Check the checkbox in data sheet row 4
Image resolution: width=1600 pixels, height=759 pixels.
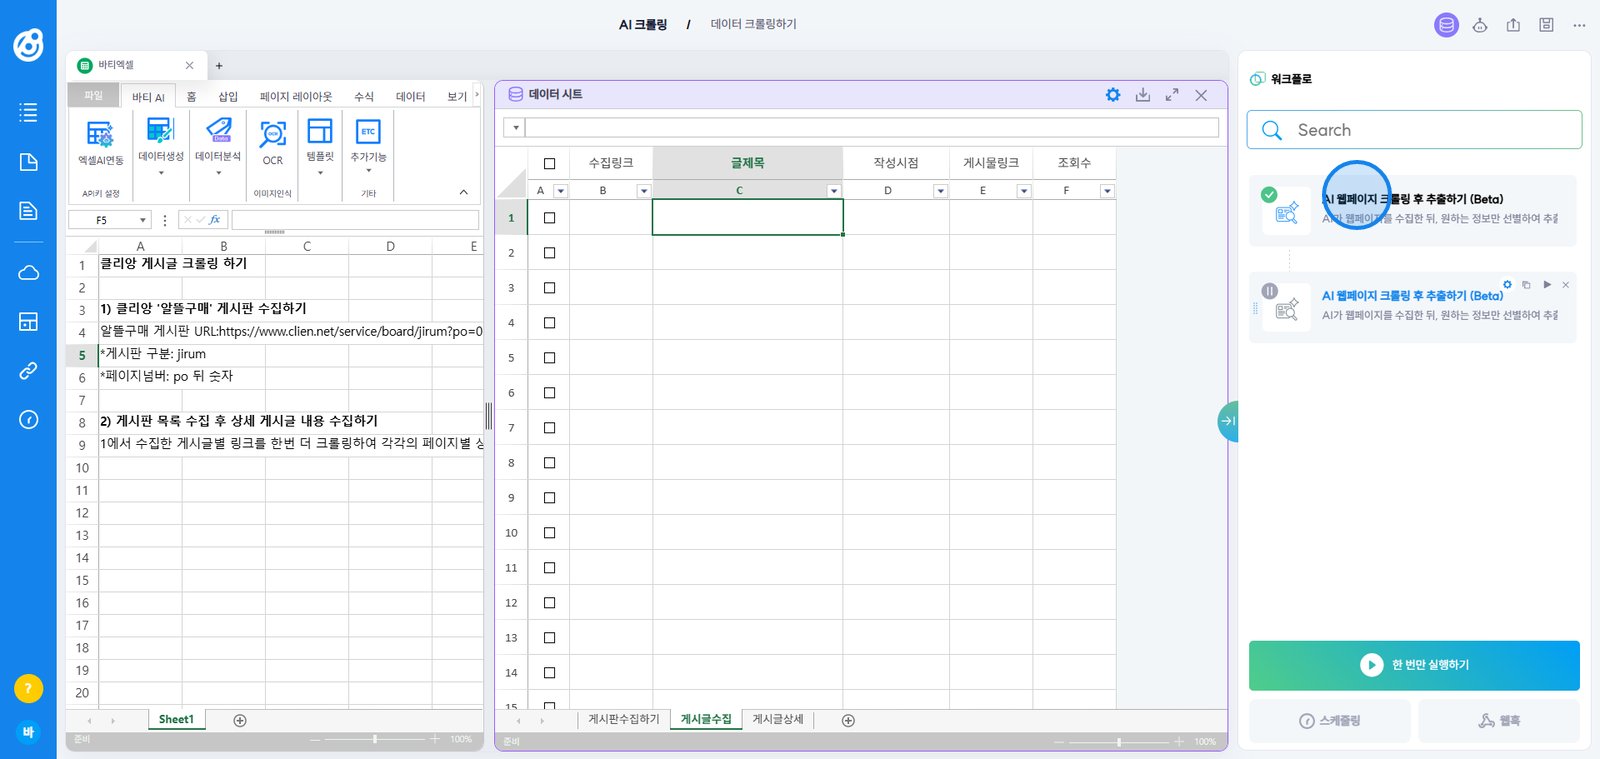tap(549, 323)
